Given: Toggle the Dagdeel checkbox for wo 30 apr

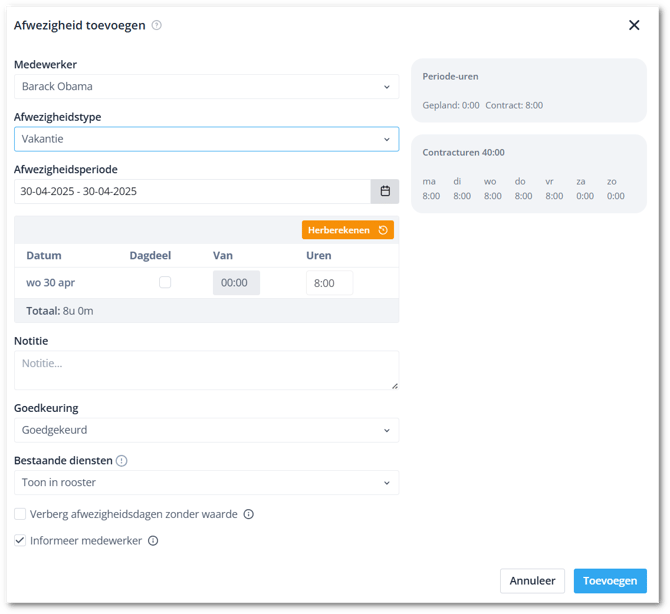Looking at the screenshot, I should click(165, 283).
